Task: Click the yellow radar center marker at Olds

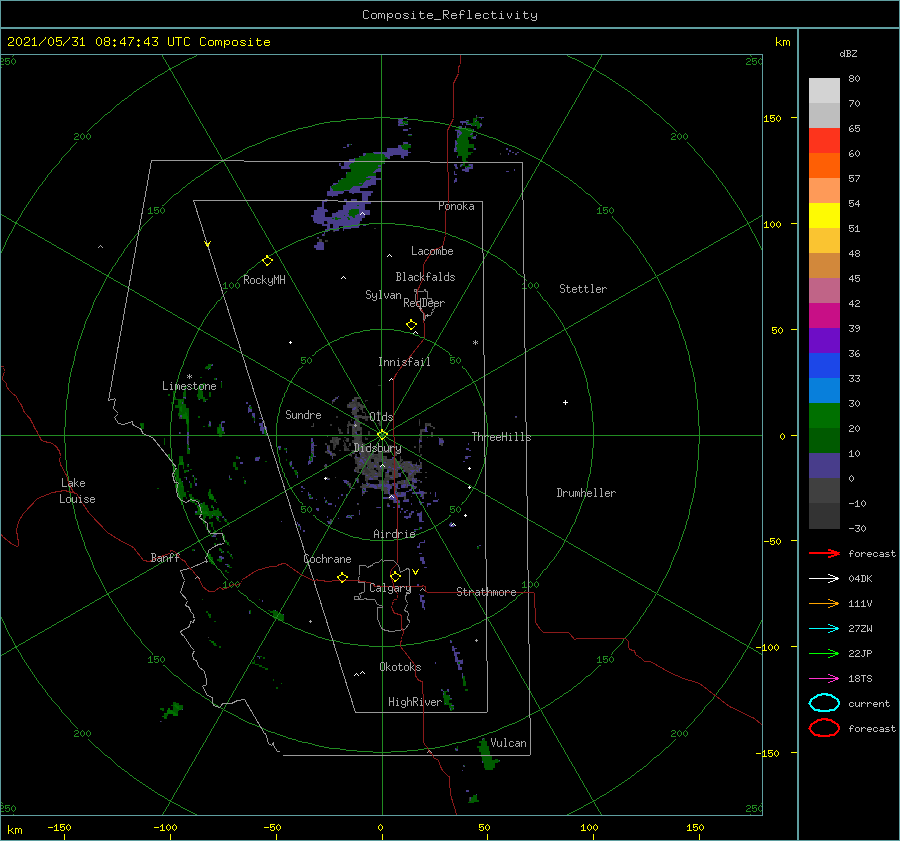Action: (x=382, y=435)
